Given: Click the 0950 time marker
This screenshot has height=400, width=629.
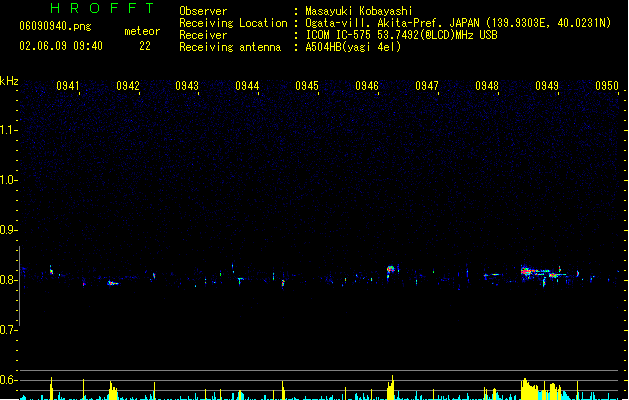Looking at the screenshot, I should (607, 86).
